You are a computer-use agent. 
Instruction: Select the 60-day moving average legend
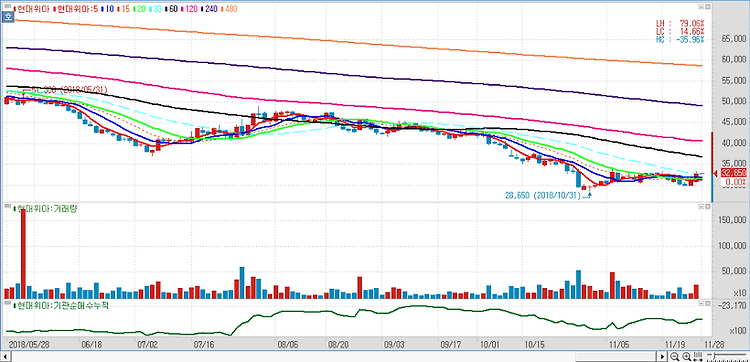172,9
